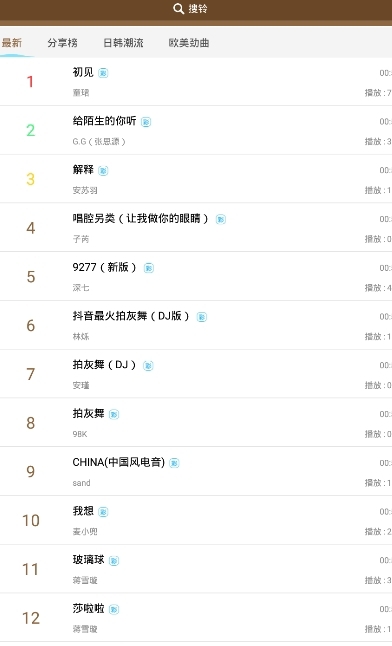Open the 搜铃 search magnifier icon

(x=178, y=9)
